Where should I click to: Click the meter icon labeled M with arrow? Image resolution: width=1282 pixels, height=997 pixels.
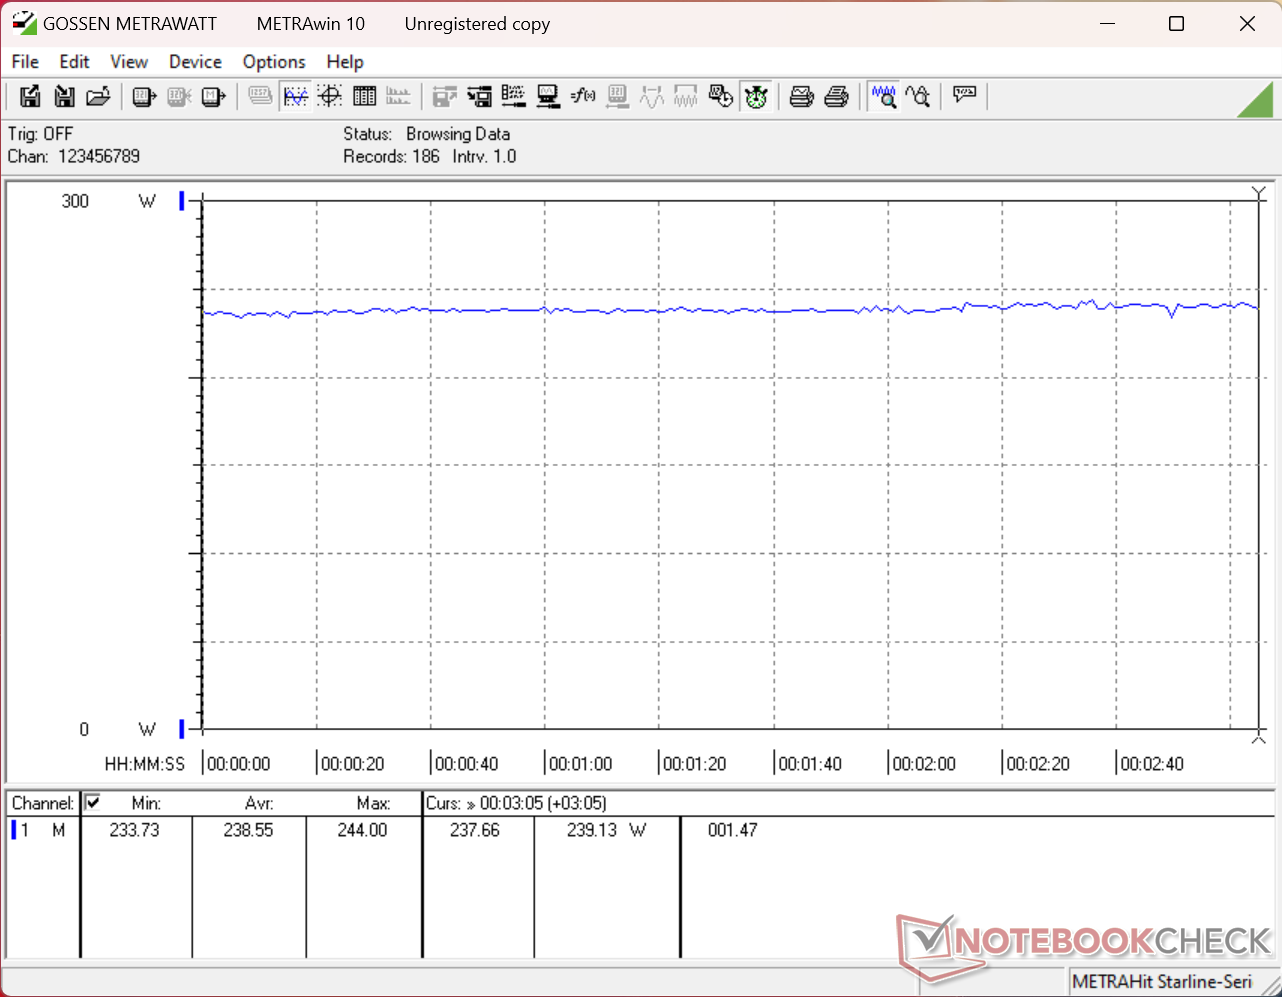(213, 96)
